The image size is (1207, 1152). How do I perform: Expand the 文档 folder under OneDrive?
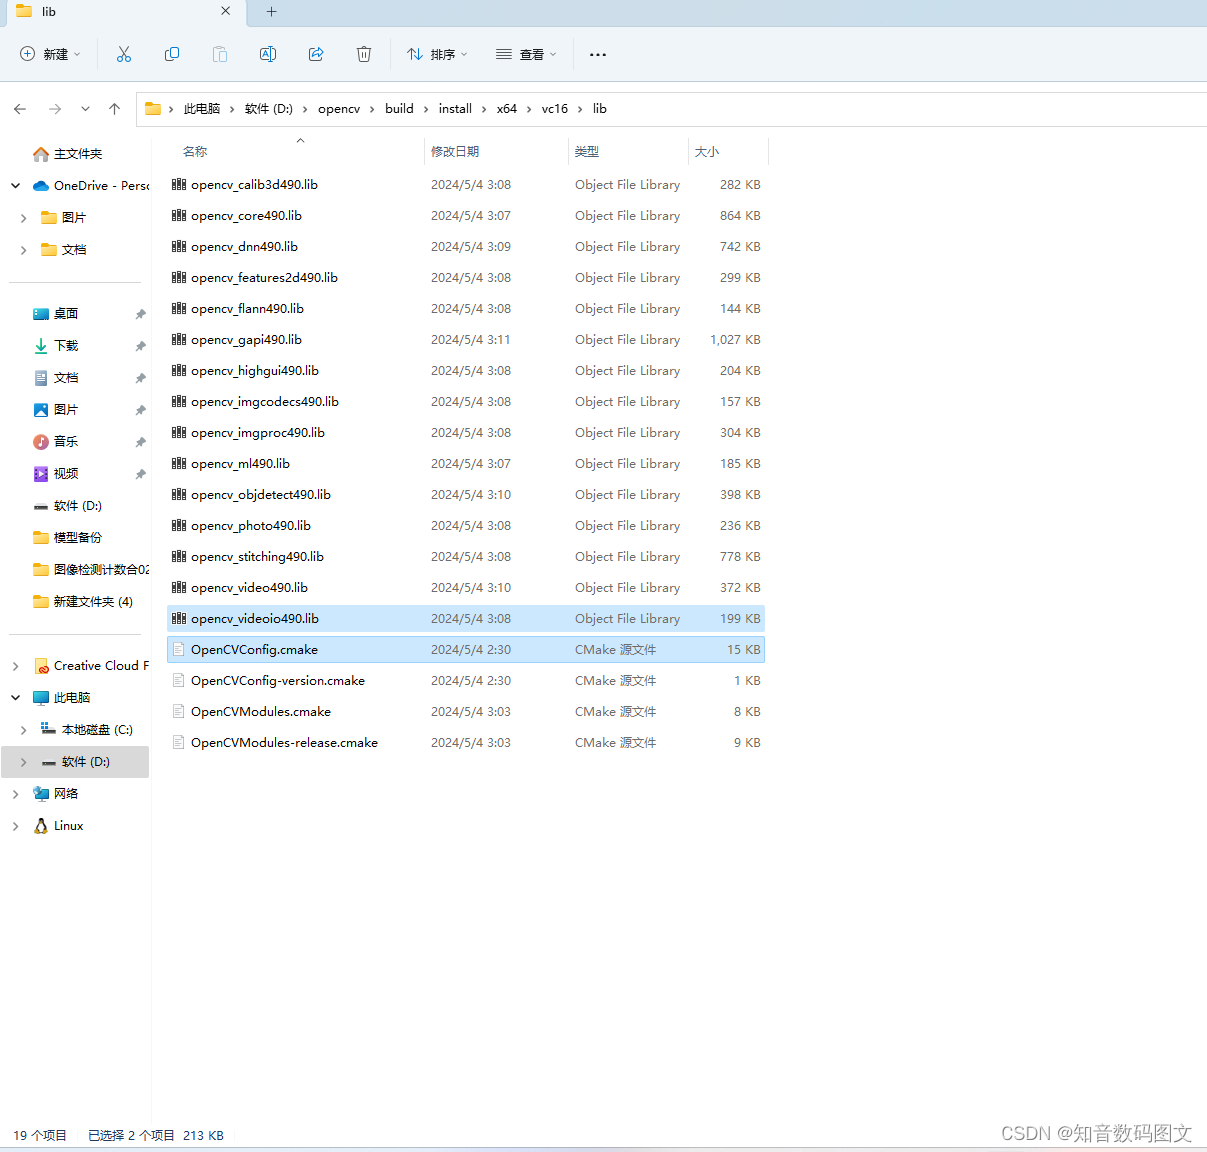tap(24, 250)
